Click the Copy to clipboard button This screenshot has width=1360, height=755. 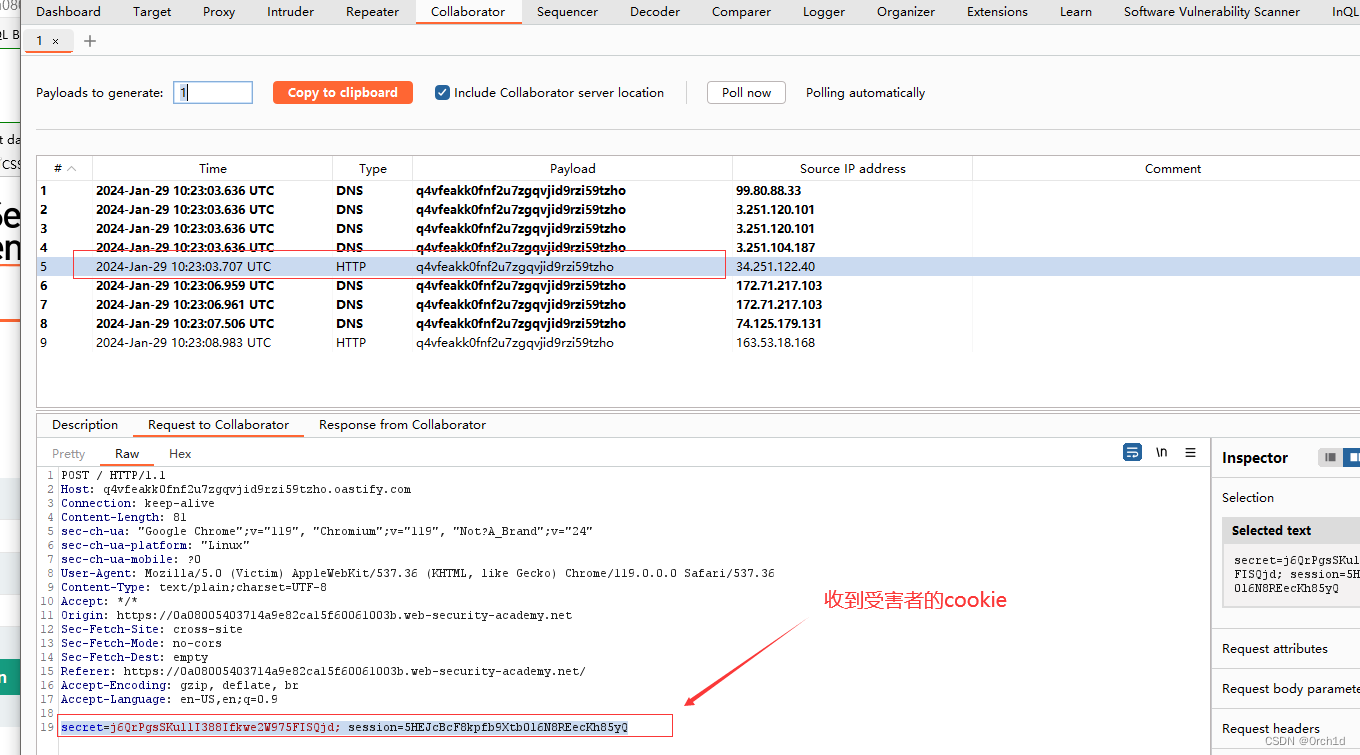tap(343, 92)
